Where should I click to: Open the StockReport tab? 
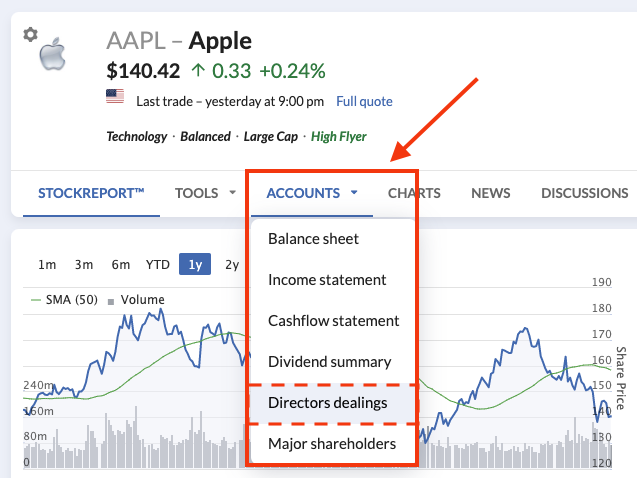tap(91, 193)
